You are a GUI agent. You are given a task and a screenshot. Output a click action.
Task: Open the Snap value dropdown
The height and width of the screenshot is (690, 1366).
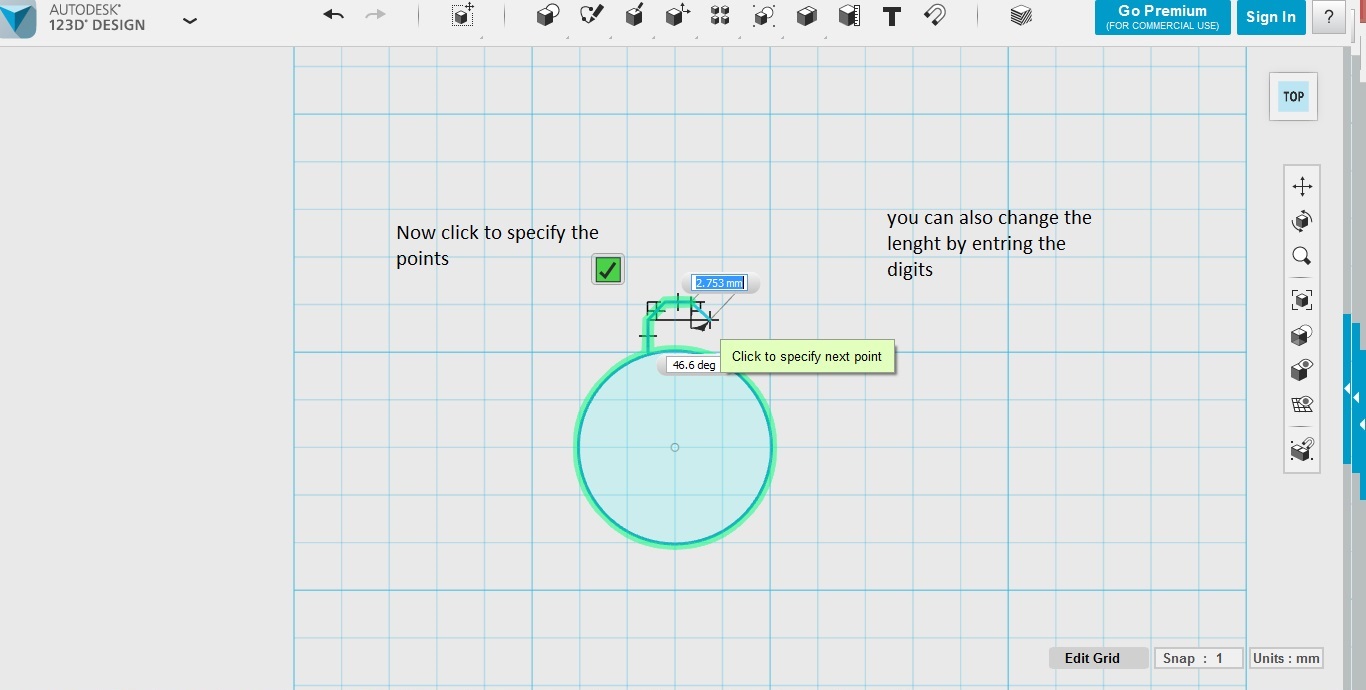click(1197, 658)
